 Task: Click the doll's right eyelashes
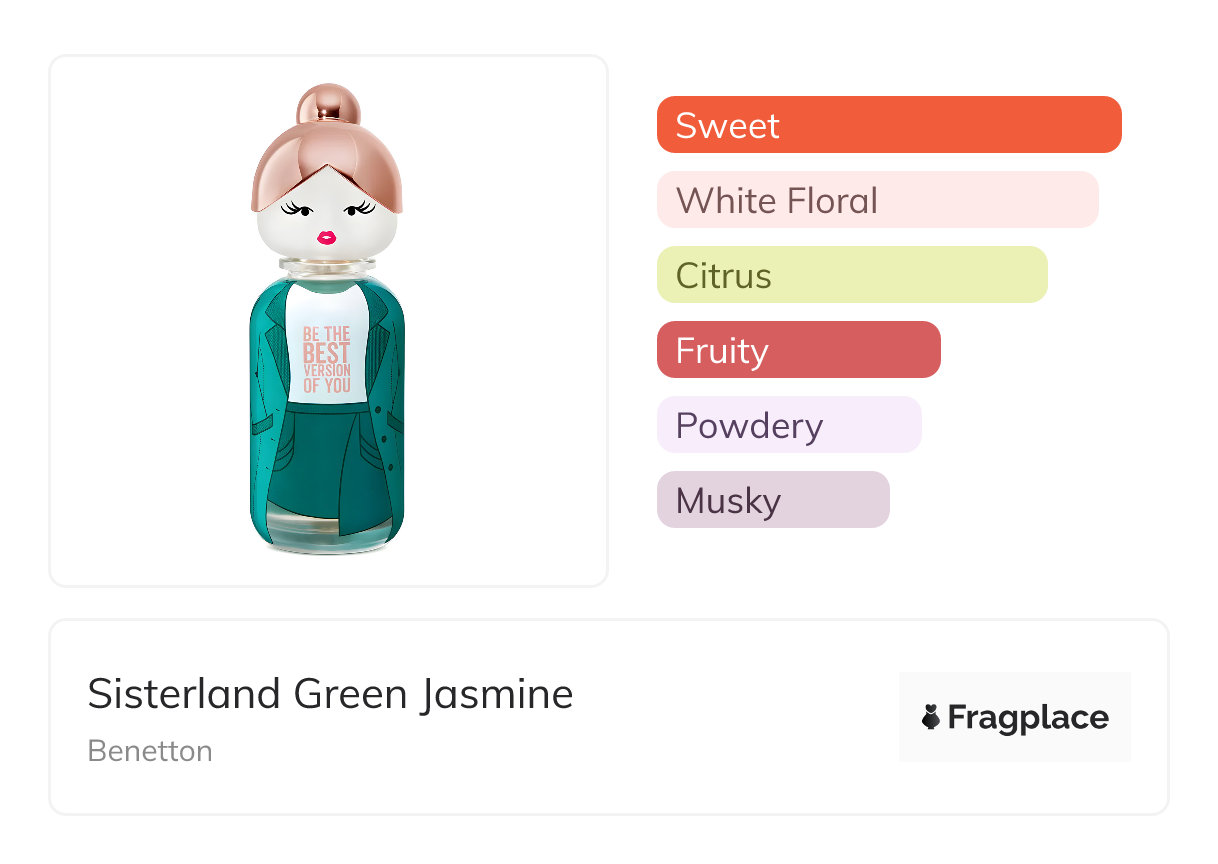point(359,208)
